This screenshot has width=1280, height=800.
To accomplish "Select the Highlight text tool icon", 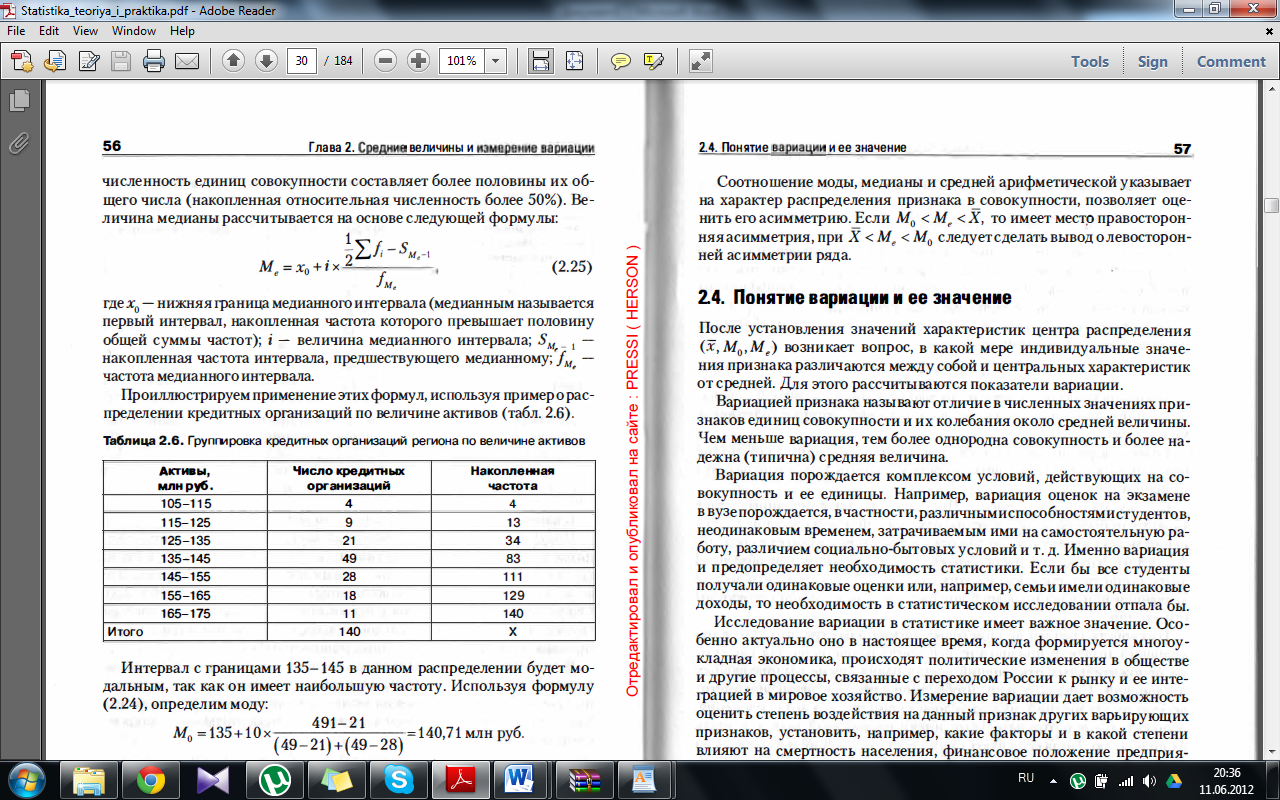I will pyautogui.click(x=654, y=61).
